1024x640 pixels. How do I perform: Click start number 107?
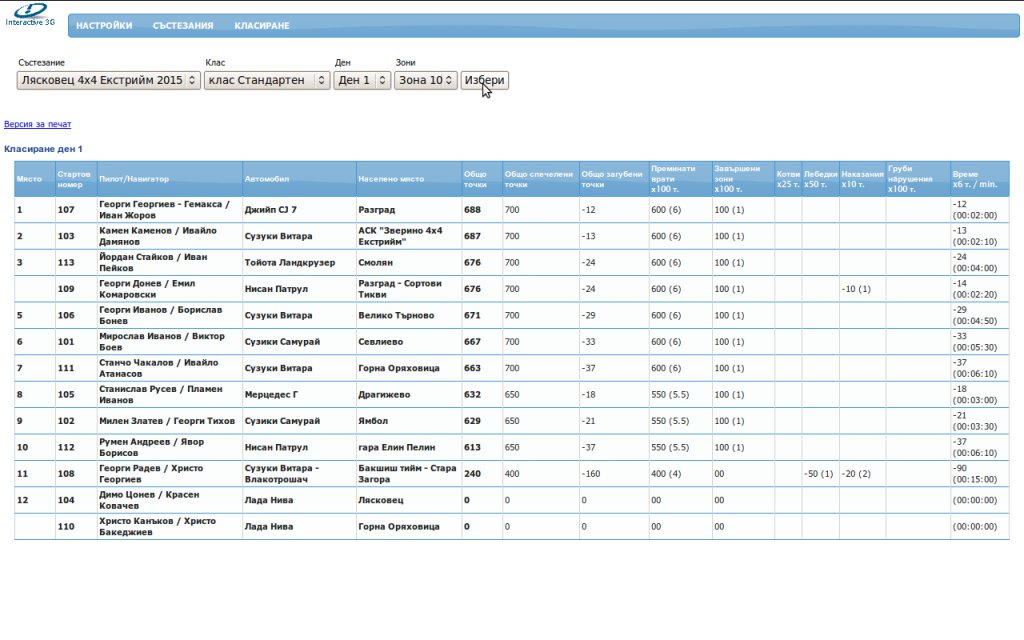(x=66, y=210)
